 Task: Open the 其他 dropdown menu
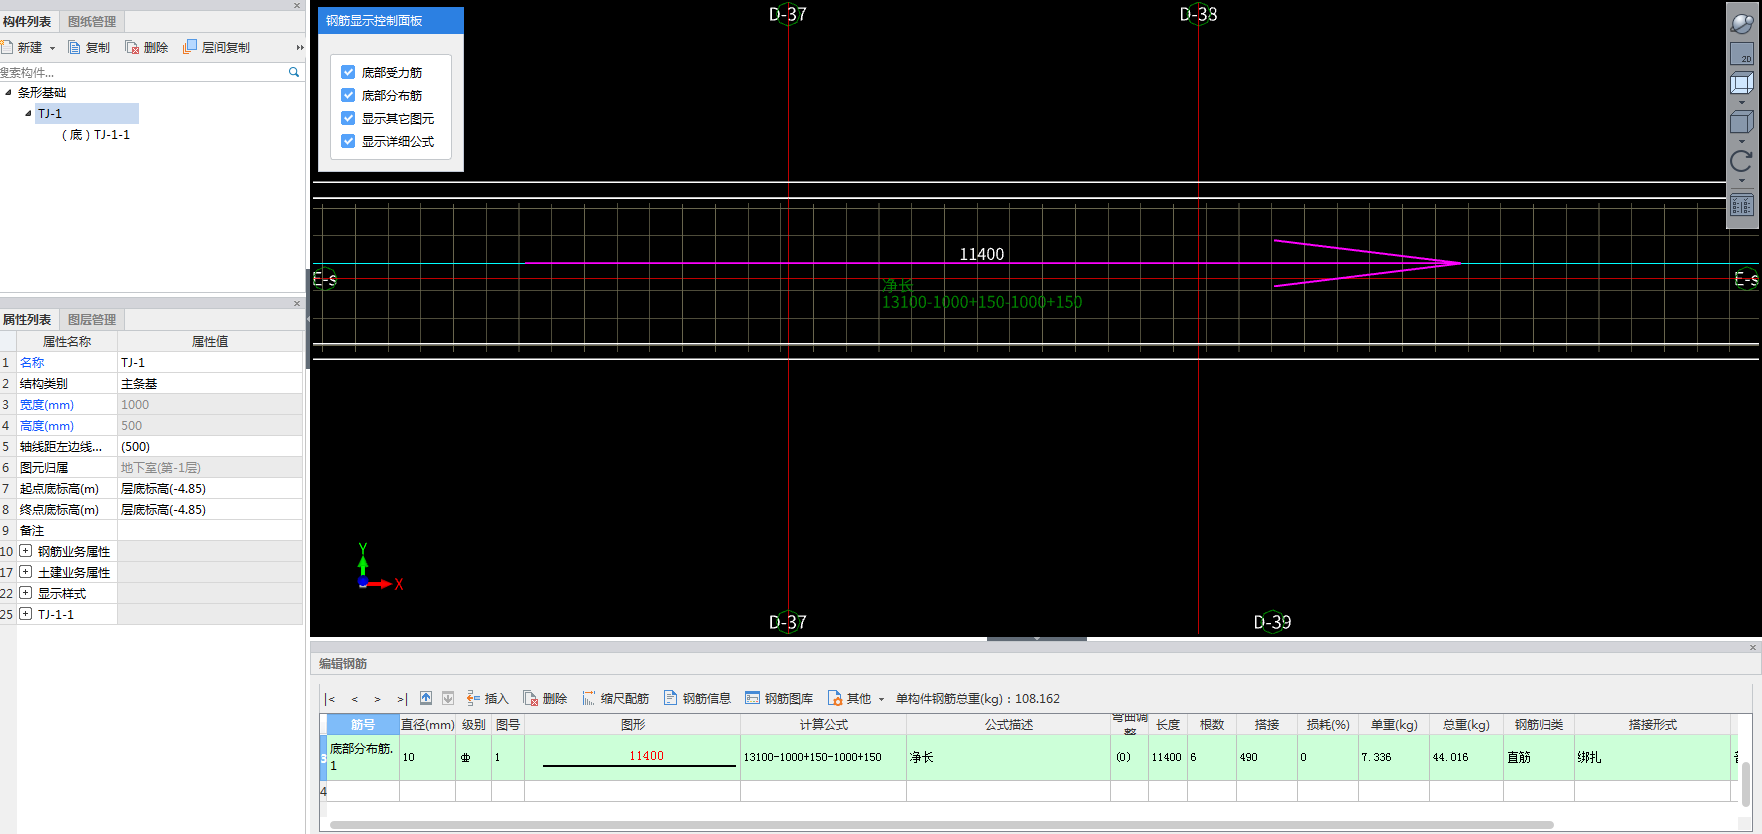856,698
